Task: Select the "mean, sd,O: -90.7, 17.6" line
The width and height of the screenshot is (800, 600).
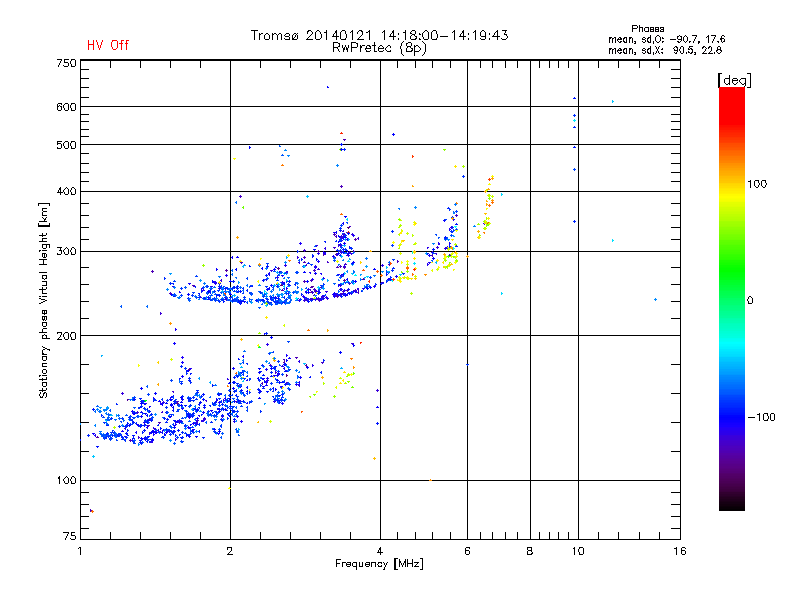Action: point(666,39)
